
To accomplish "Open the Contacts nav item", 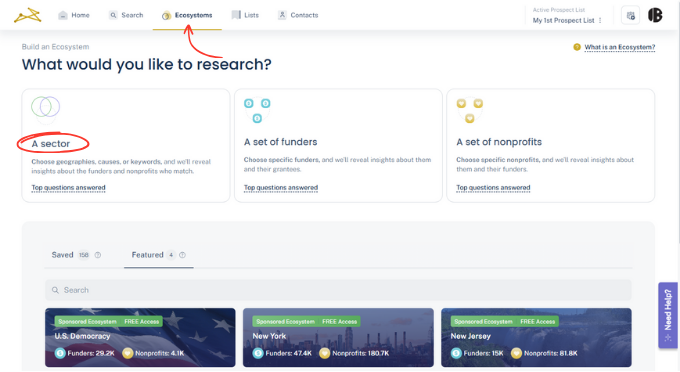I will (298, 15).
